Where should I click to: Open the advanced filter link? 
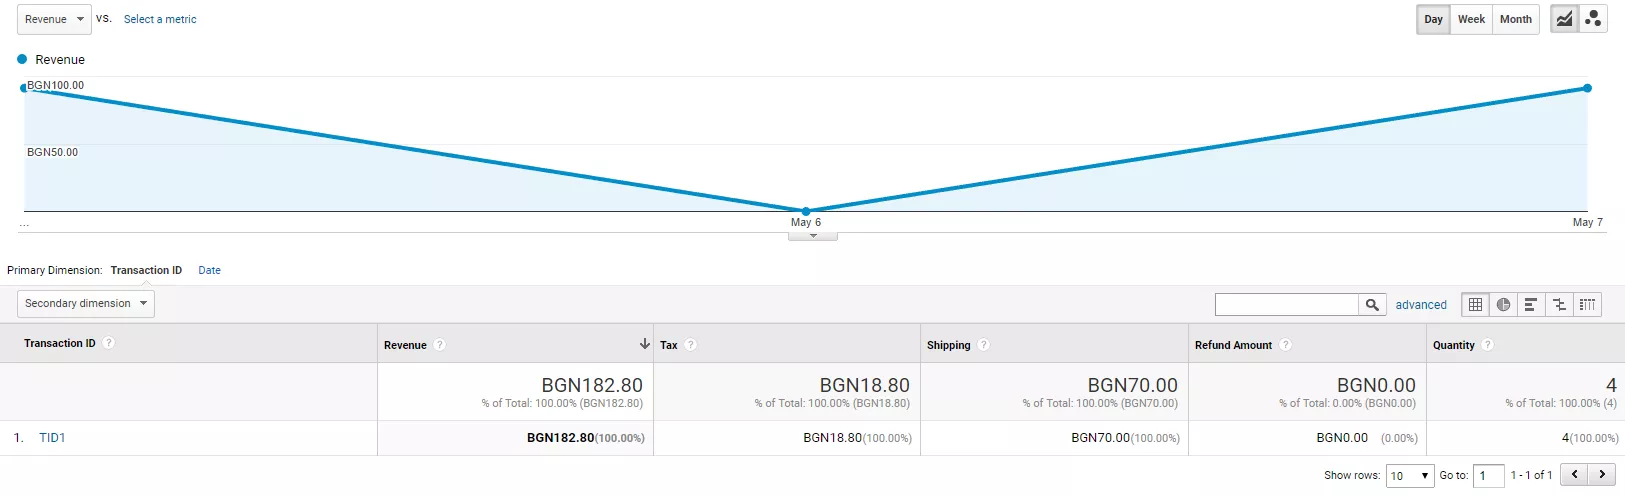[x=1421, y=305]
